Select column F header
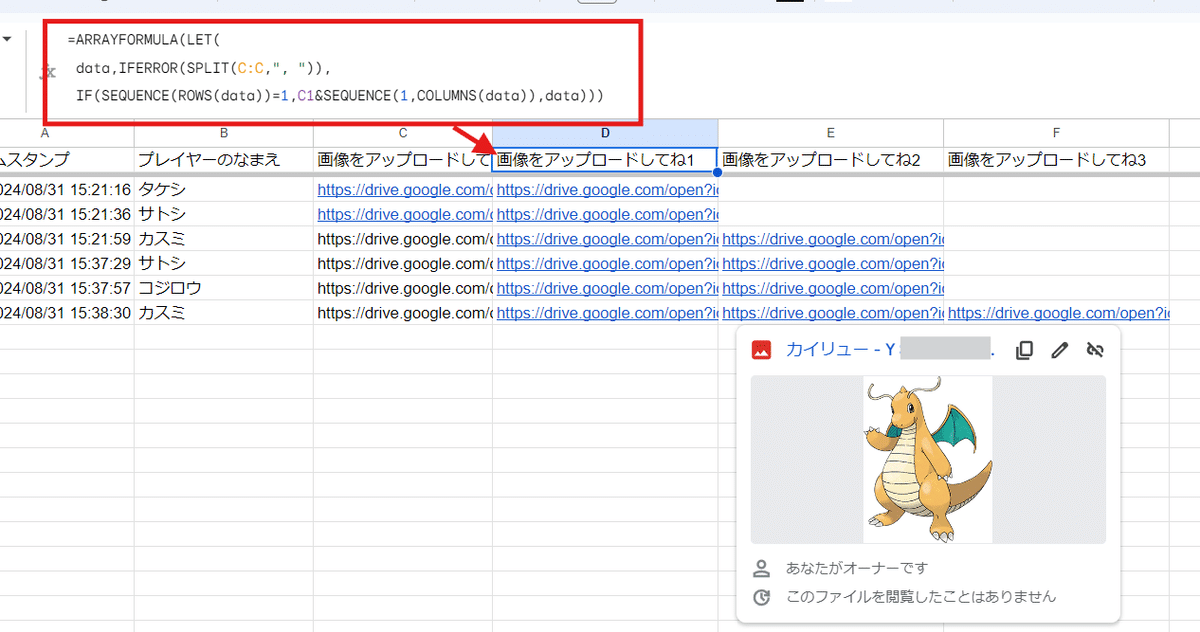This screenshot has height=632, width=1200. 1057,132
